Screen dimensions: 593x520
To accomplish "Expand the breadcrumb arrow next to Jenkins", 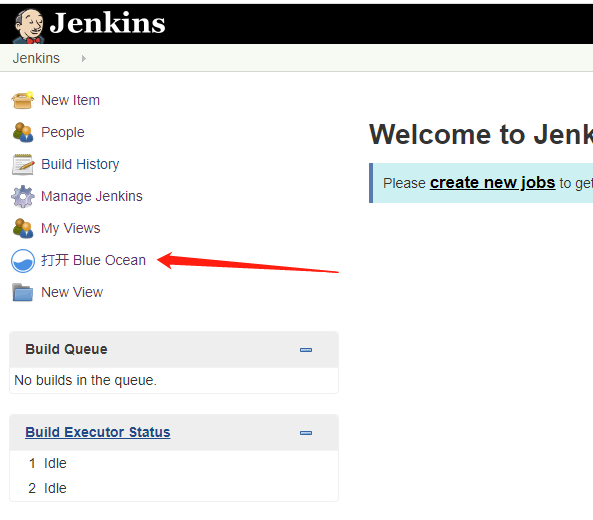I will [x=84, y=59].
